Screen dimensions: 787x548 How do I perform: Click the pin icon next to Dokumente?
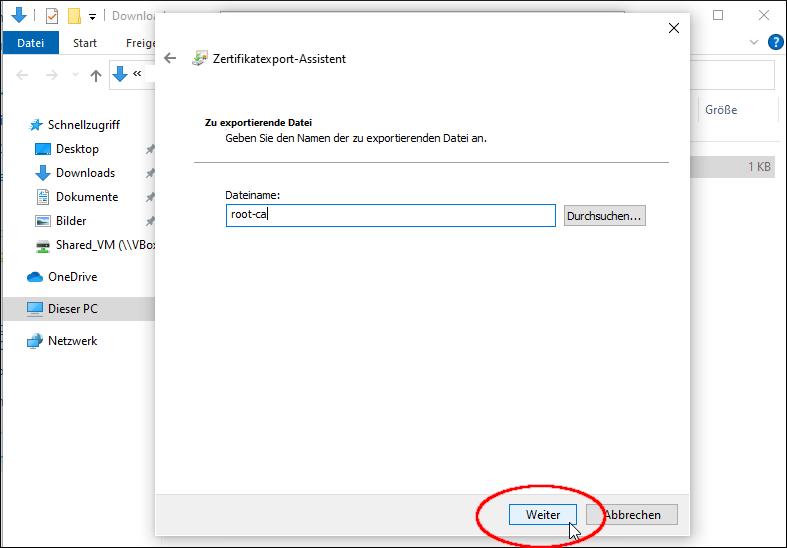tap(150, 197)
